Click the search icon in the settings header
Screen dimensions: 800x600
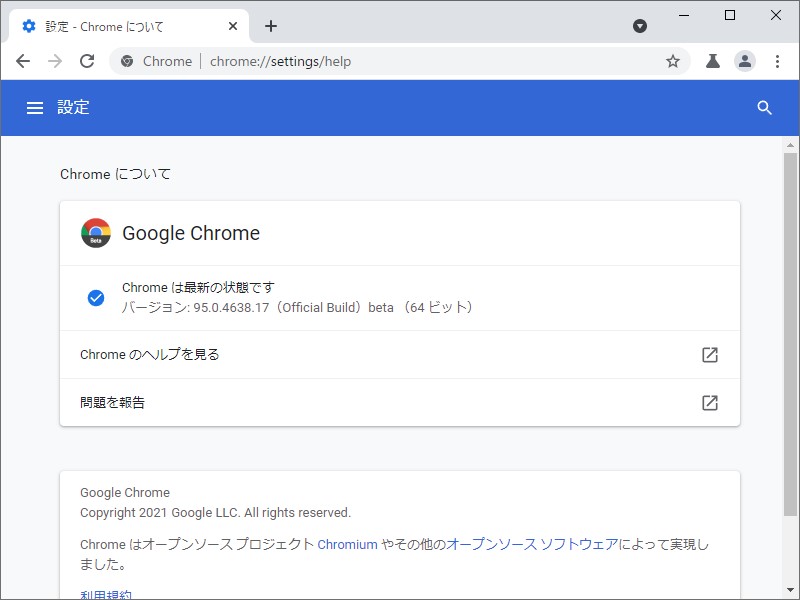pos(765,107)
